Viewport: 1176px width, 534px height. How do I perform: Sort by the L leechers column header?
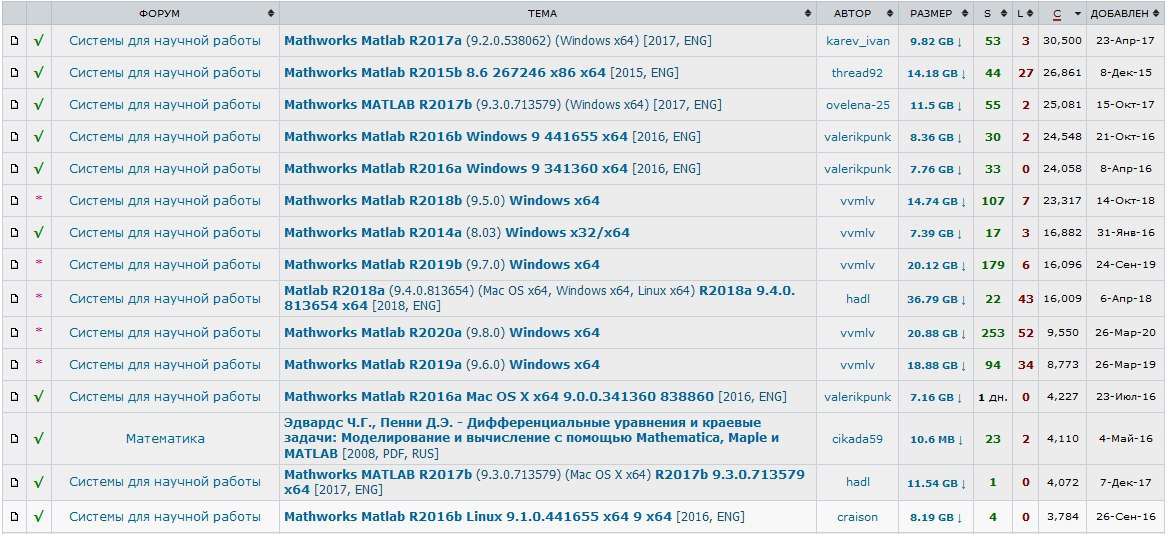pos(1025,14)
